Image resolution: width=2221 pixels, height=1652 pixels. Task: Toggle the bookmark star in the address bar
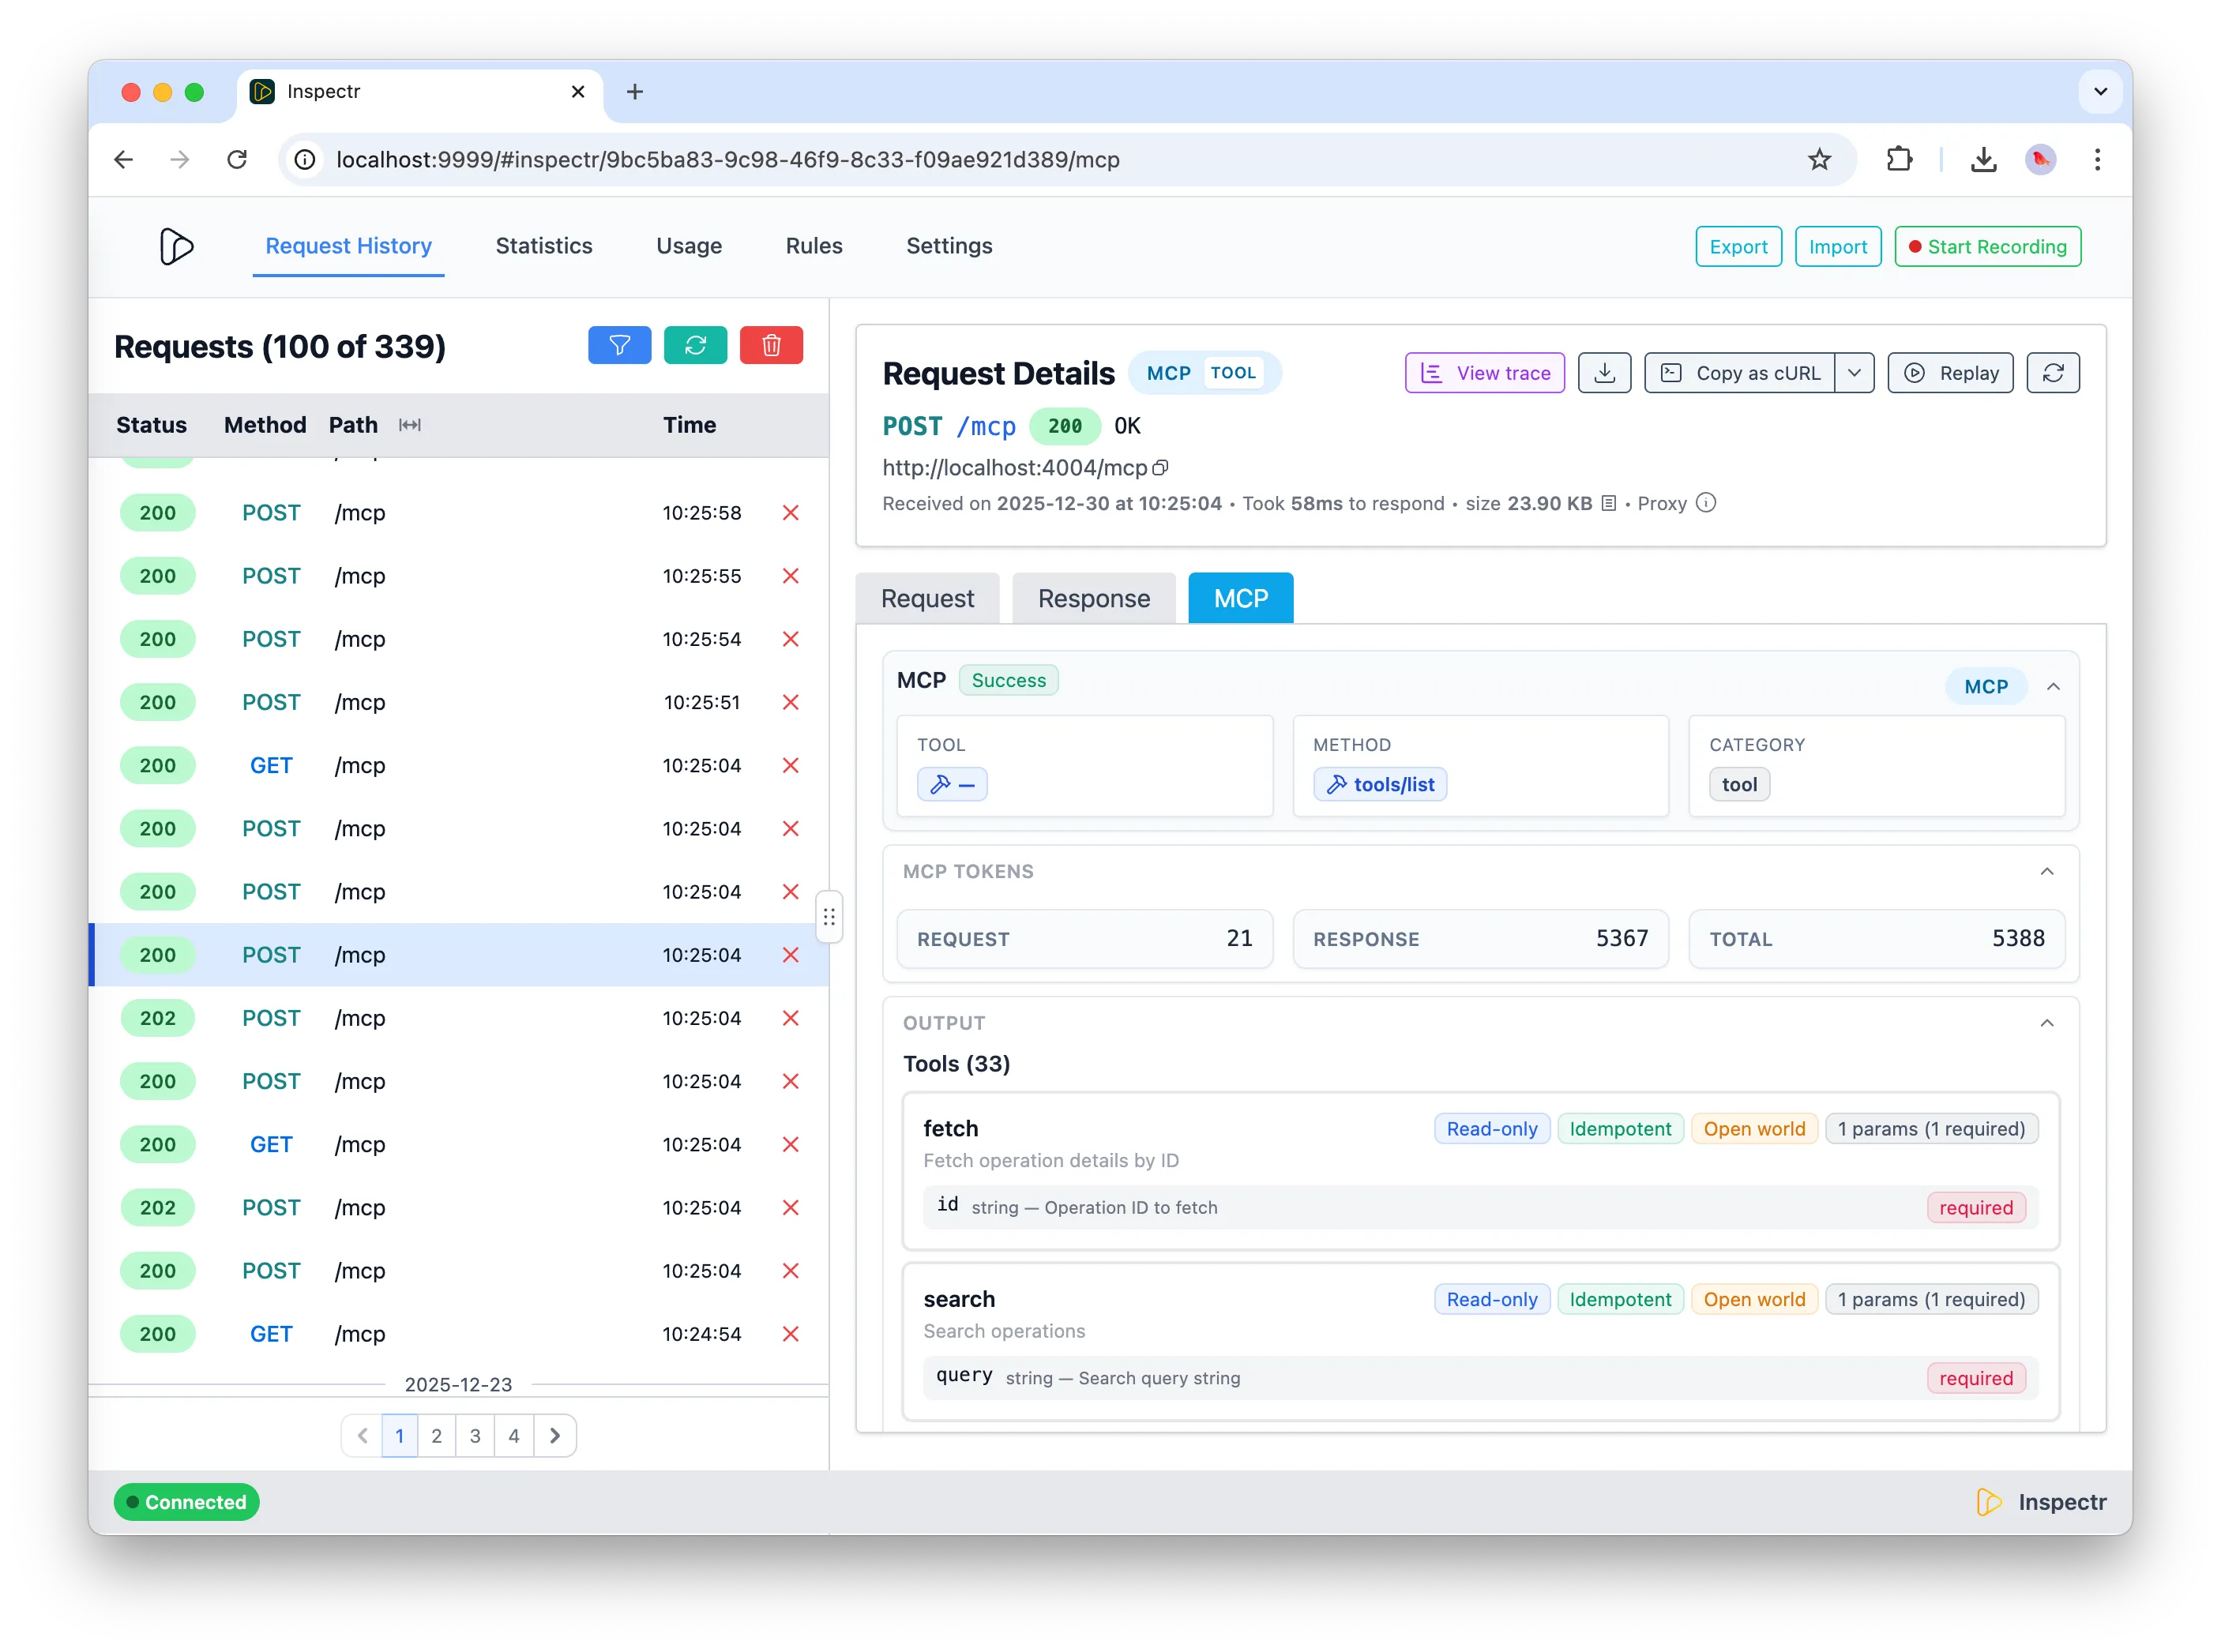(1819, 159)
